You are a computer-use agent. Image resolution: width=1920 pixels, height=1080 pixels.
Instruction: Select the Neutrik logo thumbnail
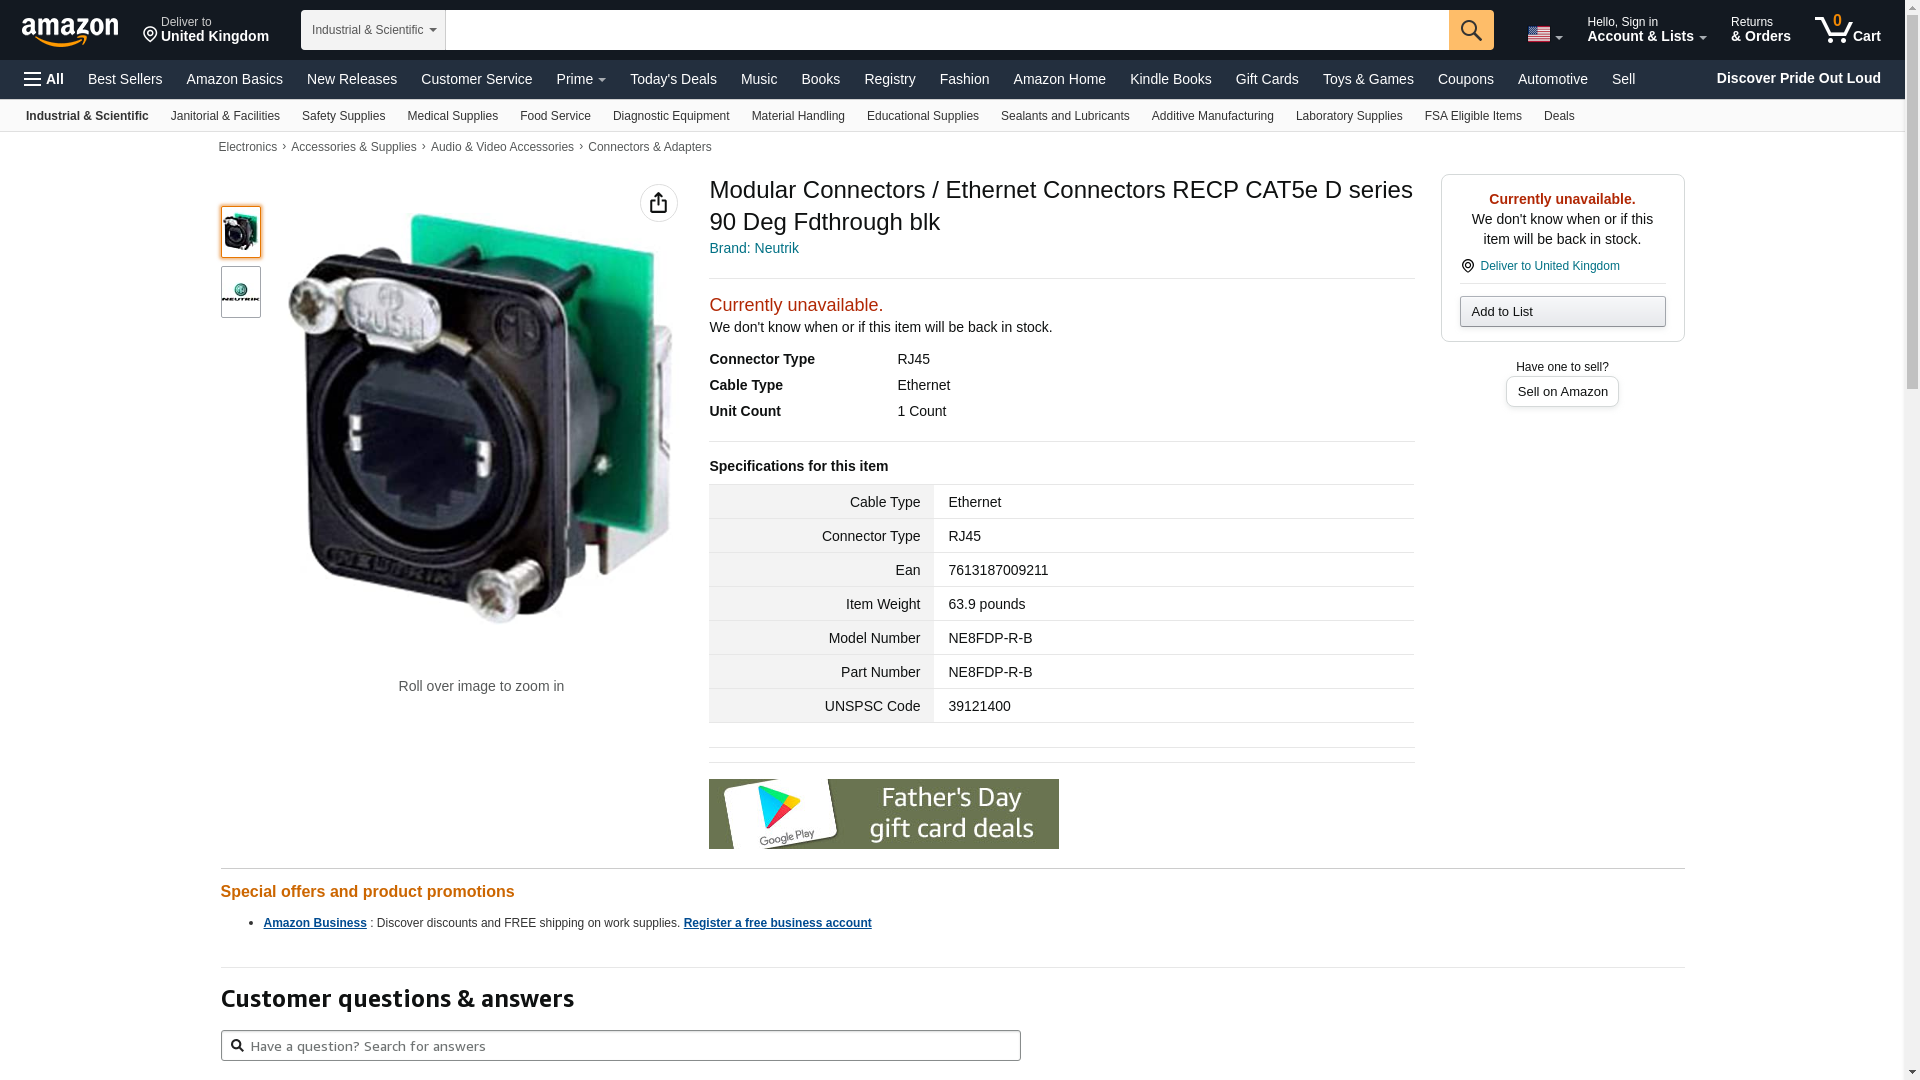click(240, 292)
